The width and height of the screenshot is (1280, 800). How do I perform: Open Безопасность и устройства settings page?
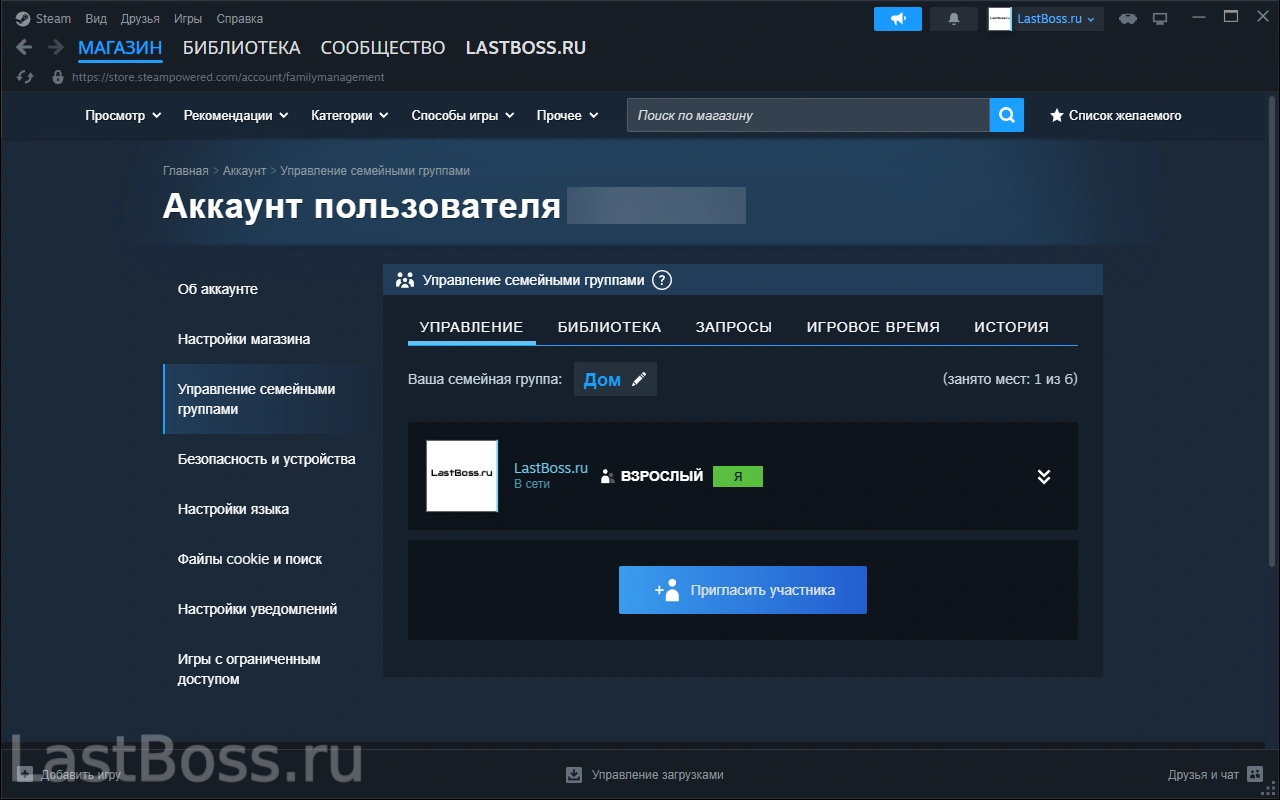point(266,459)
